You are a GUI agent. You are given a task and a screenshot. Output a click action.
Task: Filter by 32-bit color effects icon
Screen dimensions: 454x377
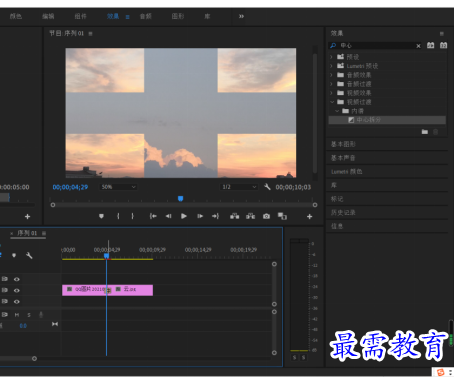coord(443,45)
